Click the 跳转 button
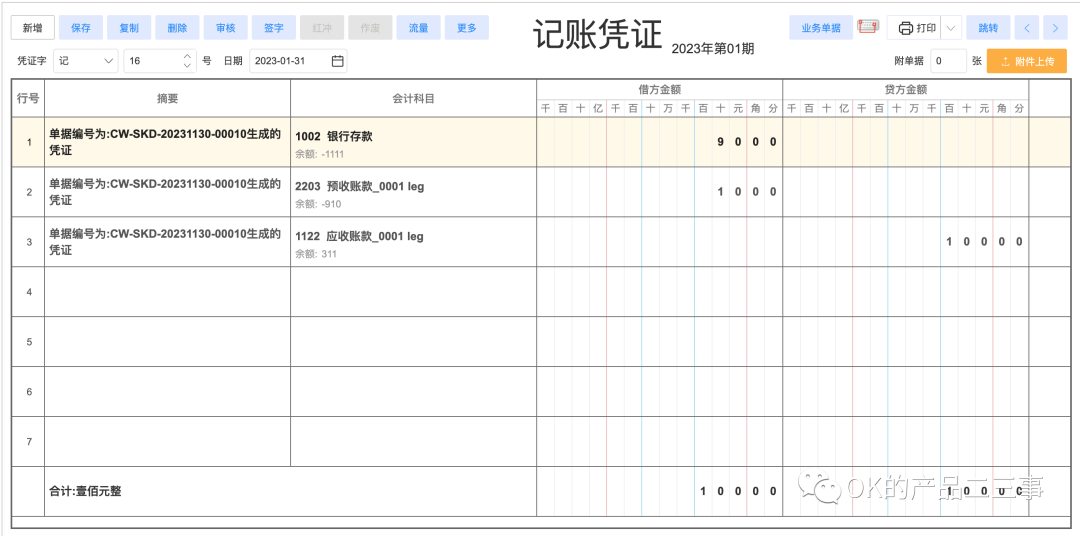Image resolution: width=1080 pixels, height=536 pixels. (988, 28)
